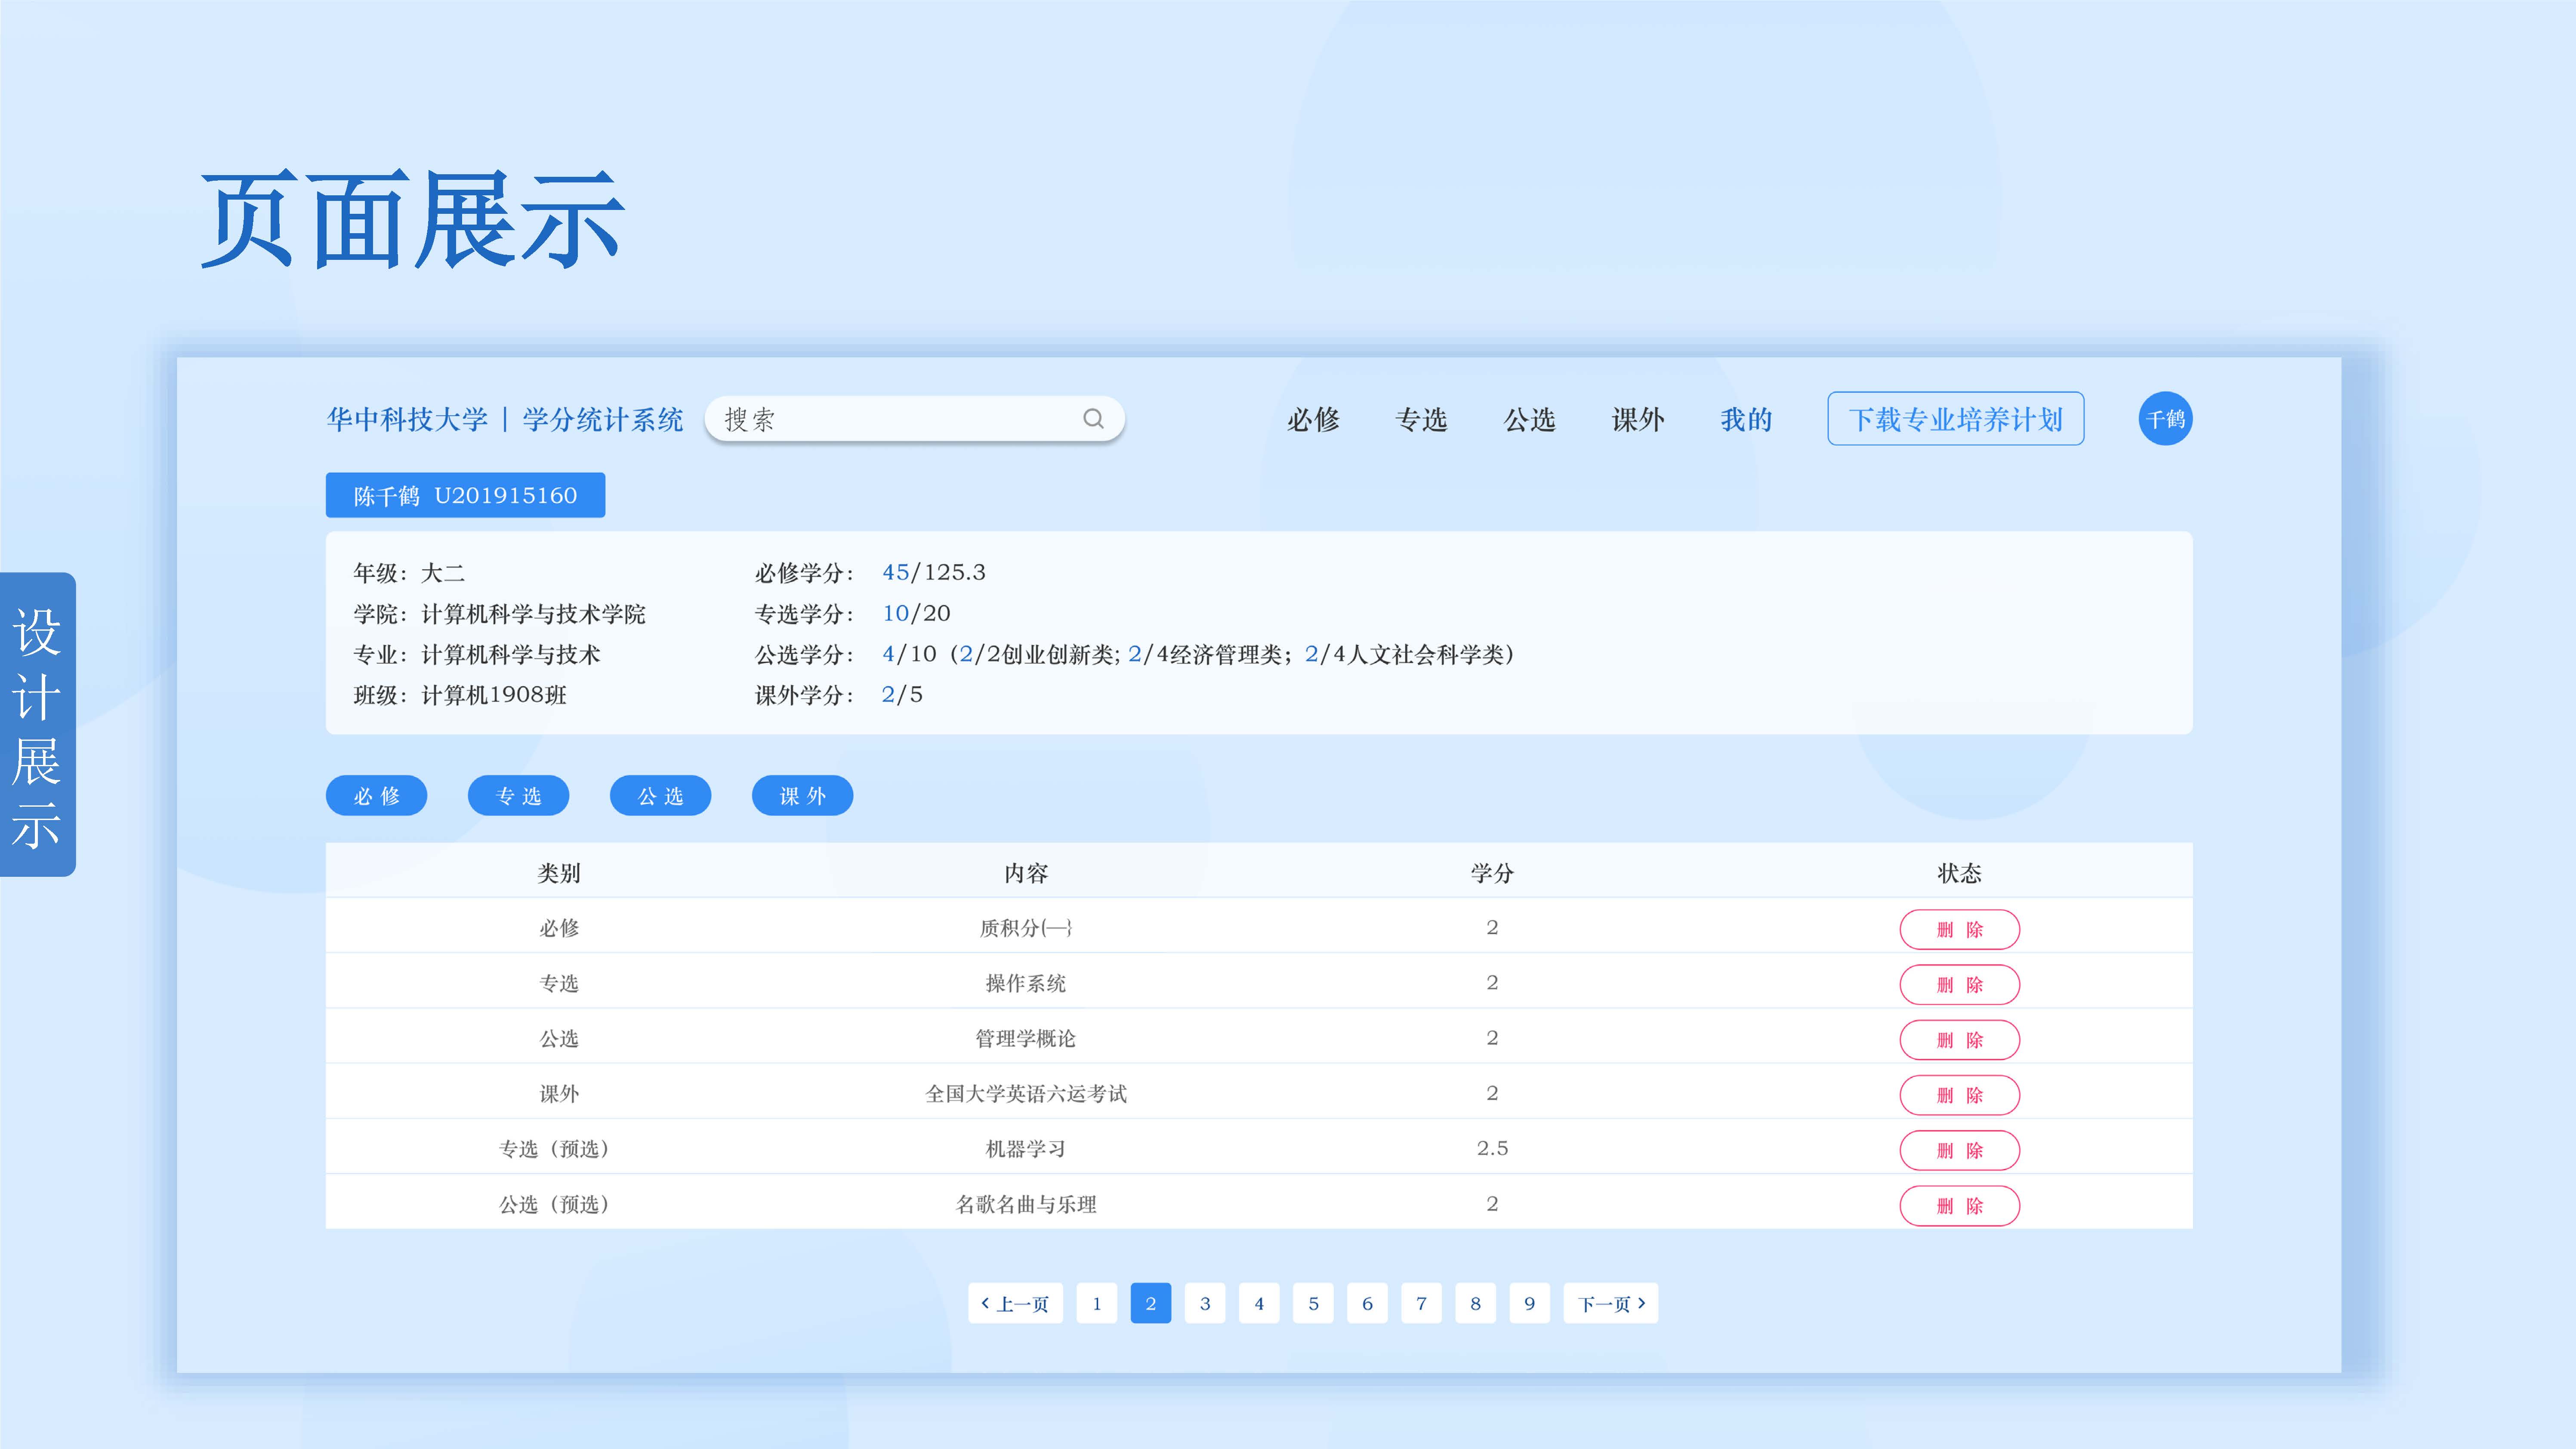The width and height of the screenshot is (2576, 1449).
Task: Click 下载专业培养计划 button
Action: tap(1955, 419)
